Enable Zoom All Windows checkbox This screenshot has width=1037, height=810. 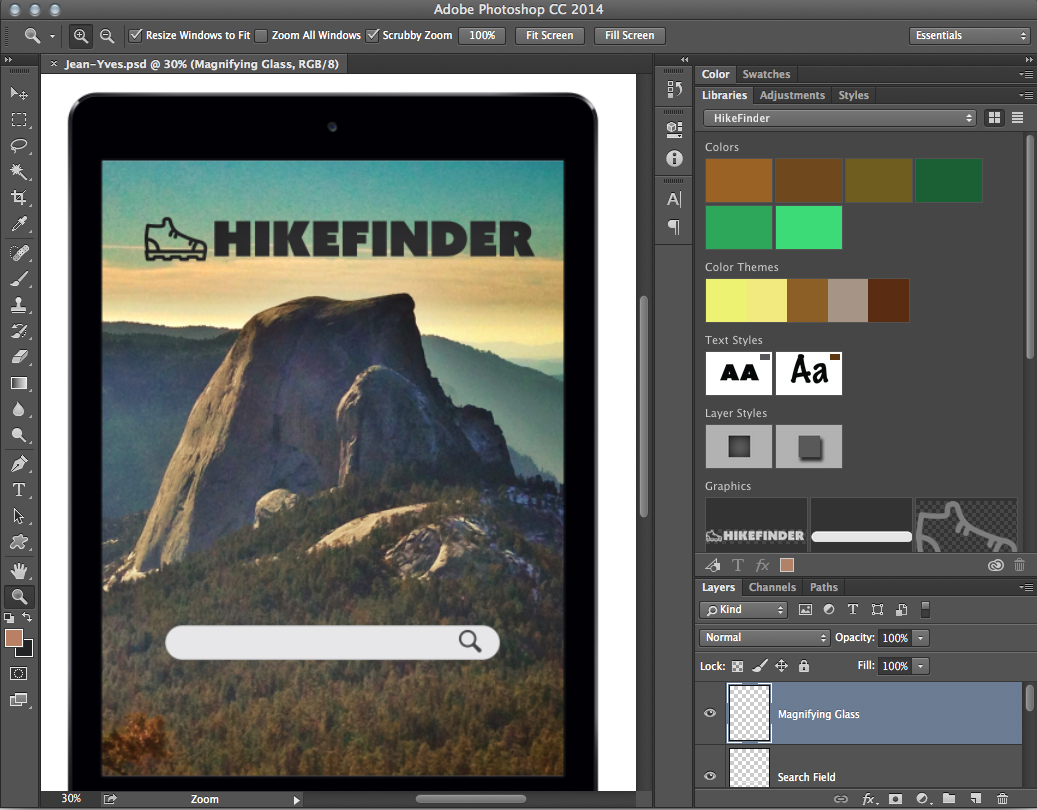click(x=261, y=36)
